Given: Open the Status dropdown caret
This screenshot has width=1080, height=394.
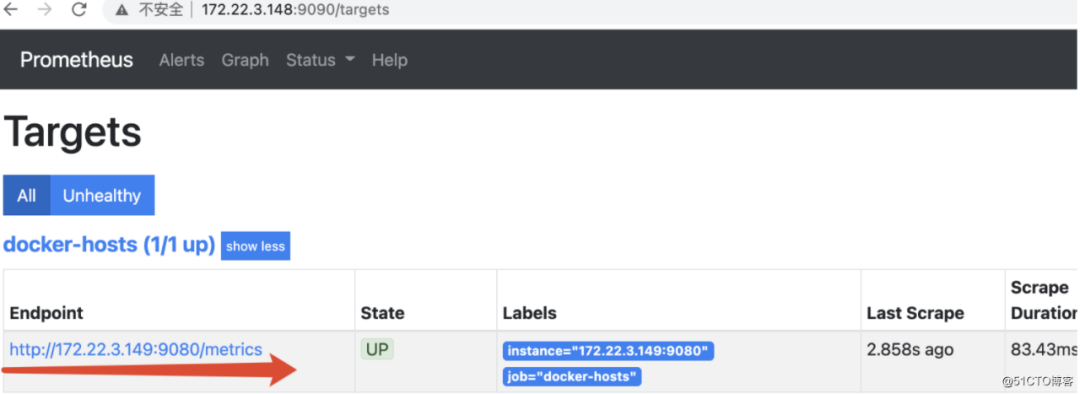Looking at the screenshot, I should coord(349,60).
